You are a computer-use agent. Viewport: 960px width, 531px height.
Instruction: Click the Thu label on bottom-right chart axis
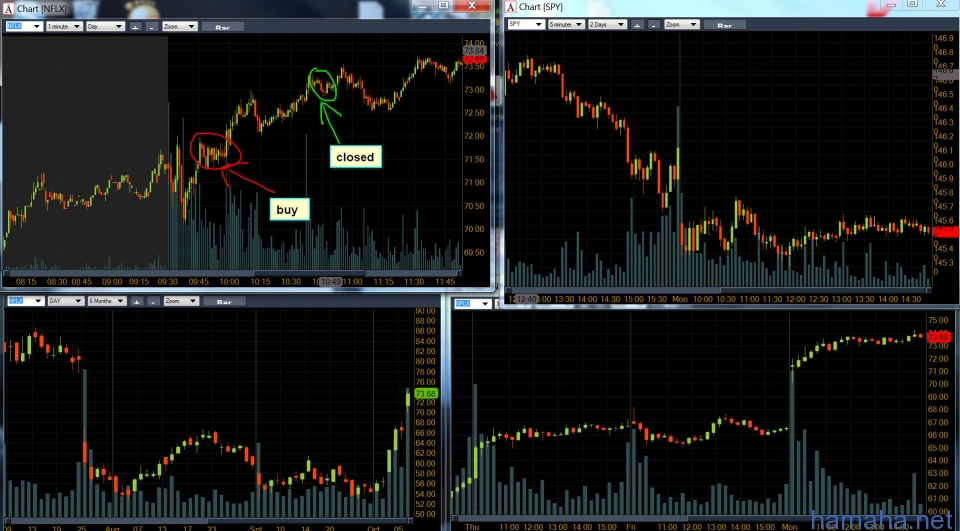[472, 527]
